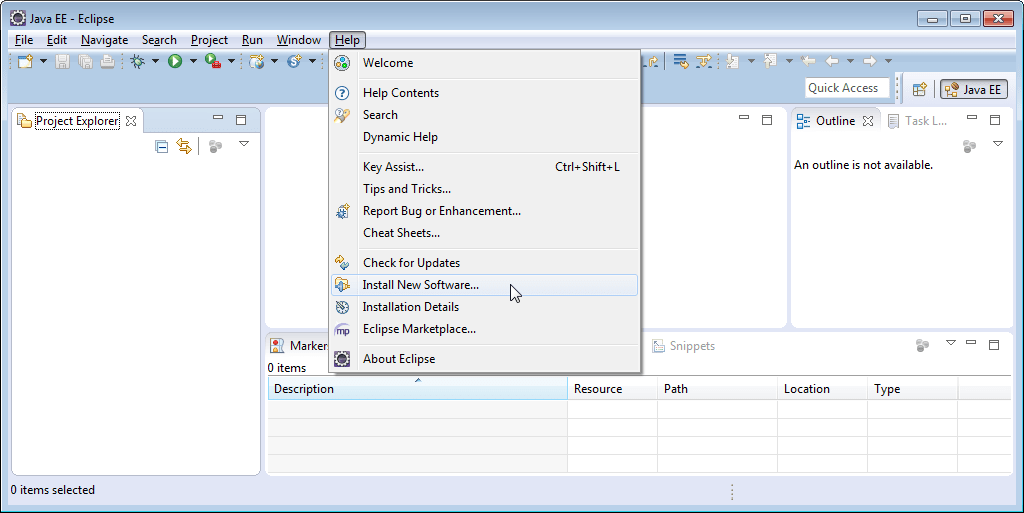Viewport: 1024px width, 513px height.
Task: Click the Resource column header
Action: point(613,389)
